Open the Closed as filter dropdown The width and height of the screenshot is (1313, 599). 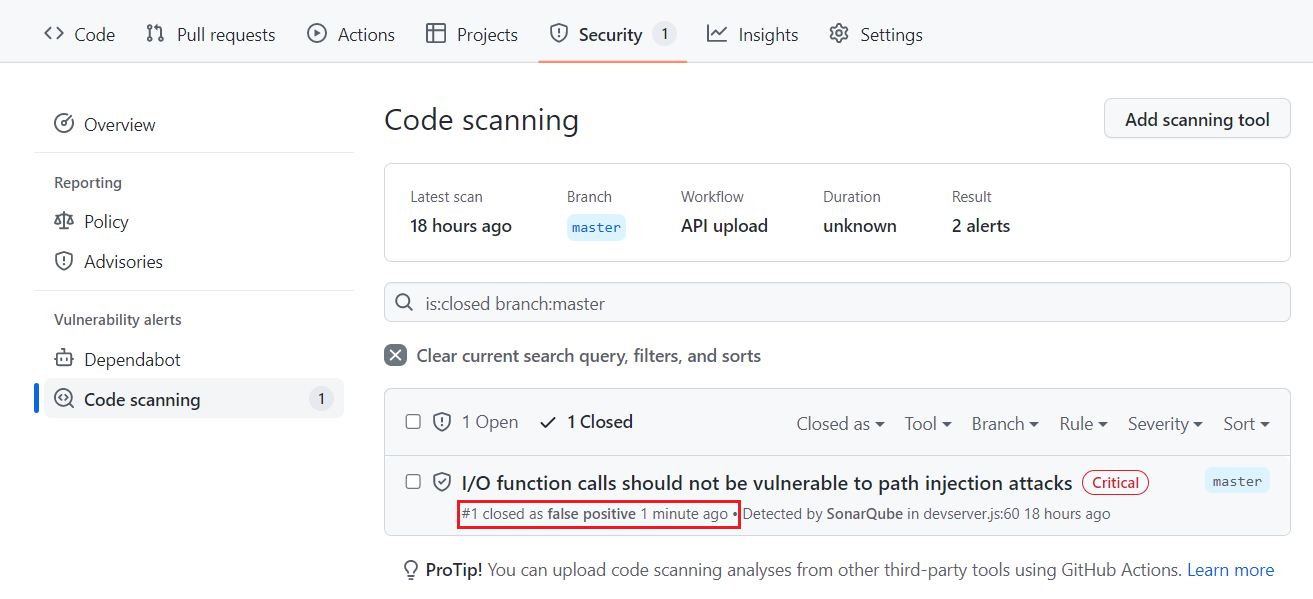tap(840, 423)
